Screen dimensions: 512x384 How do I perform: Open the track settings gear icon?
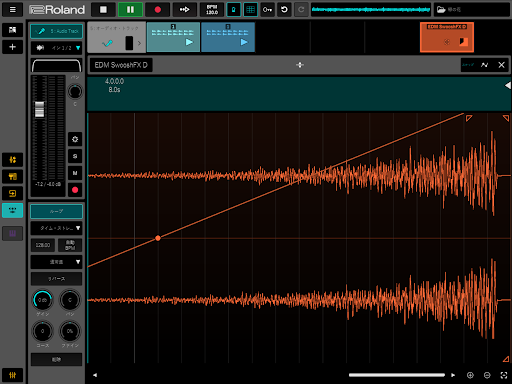75,139
